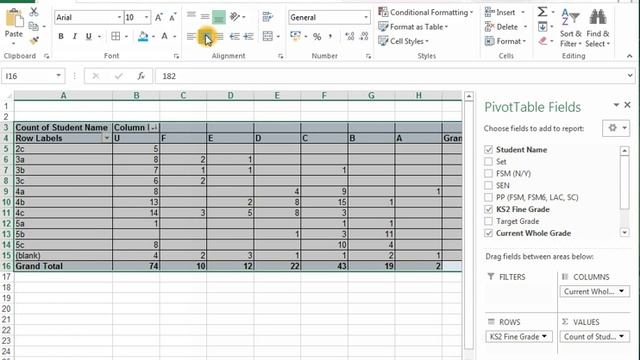This screenshot has height=360, width=640.
Task: Open the Format as Table menu
Action: click(x=413, y=27)
